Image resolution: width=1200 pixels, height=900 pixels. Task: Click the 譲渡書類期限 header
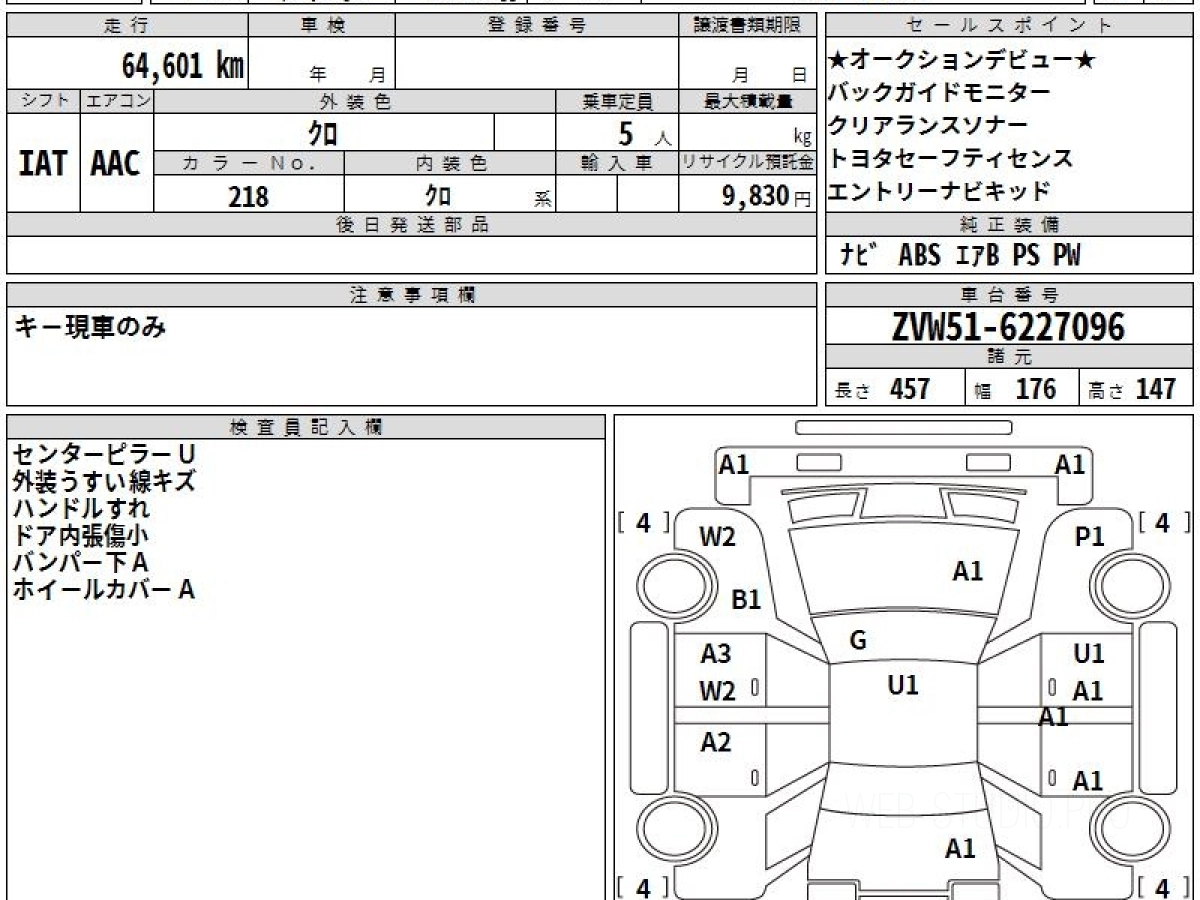[747, 26]
